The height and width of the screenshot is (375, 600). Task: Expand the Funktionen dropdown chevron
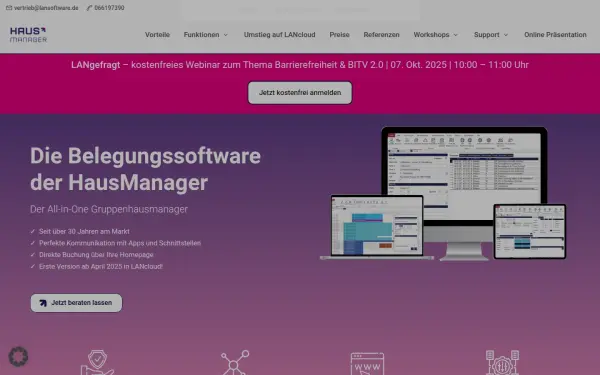tap(226, 35)
